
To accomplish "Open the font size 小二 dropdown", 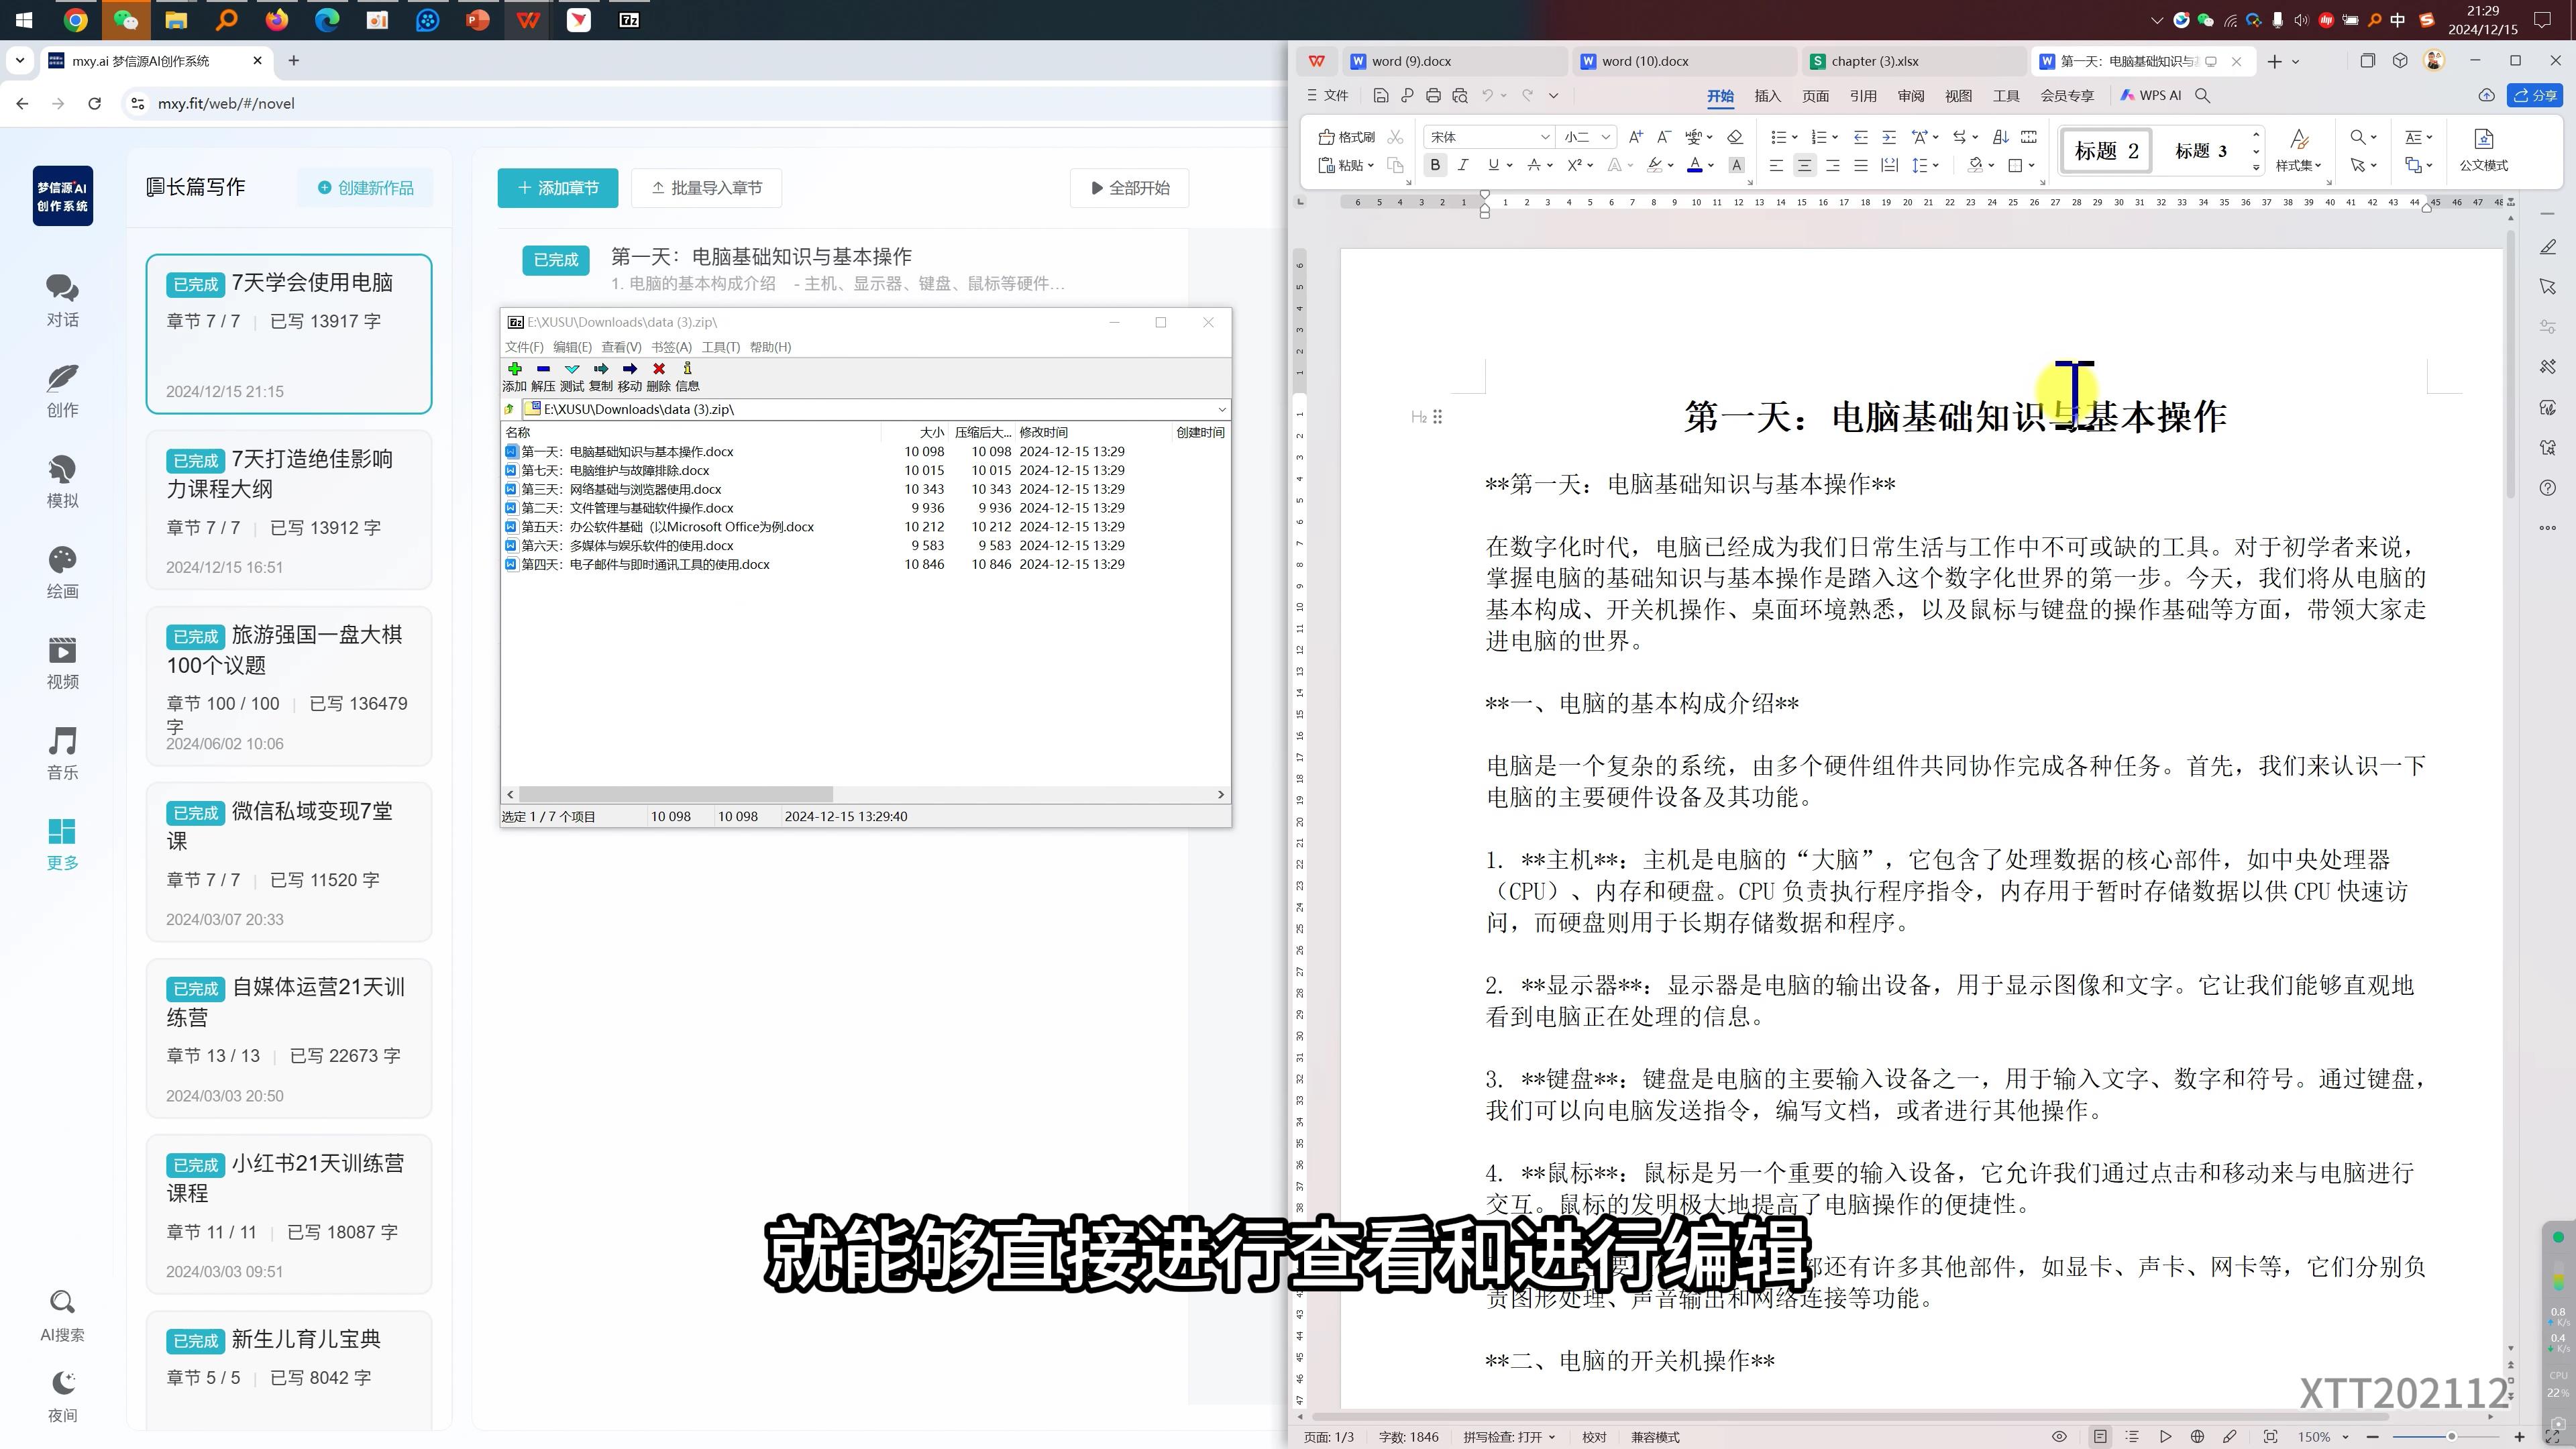I will tap(1605, 137).
